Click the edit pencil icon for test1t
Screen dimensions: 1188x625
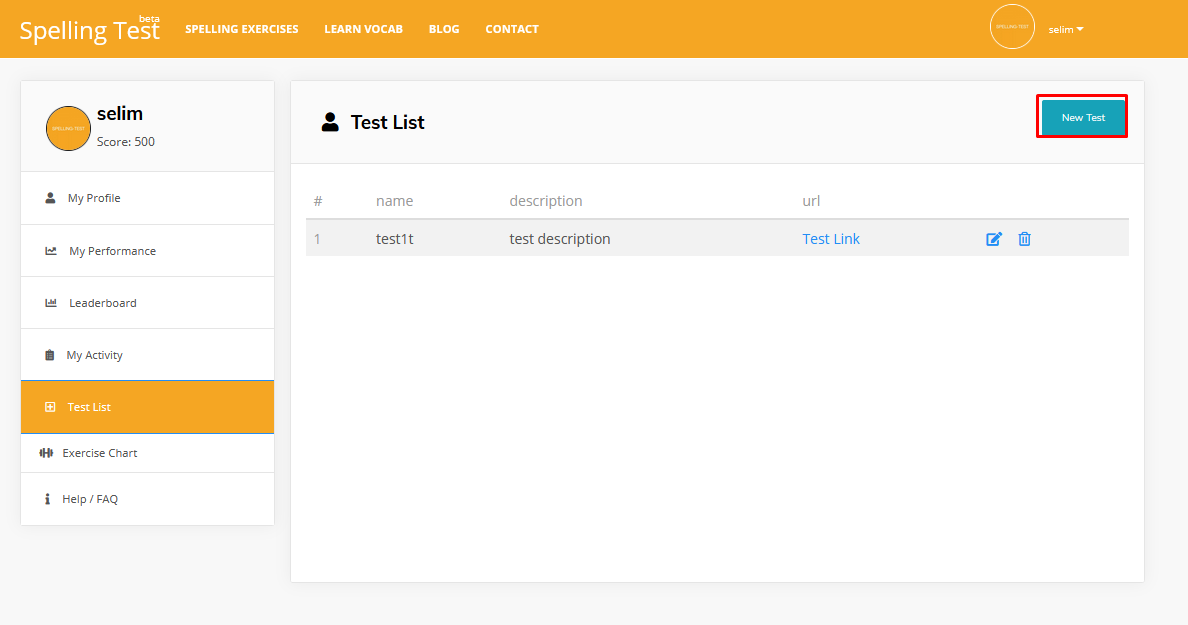click(994, 239)
